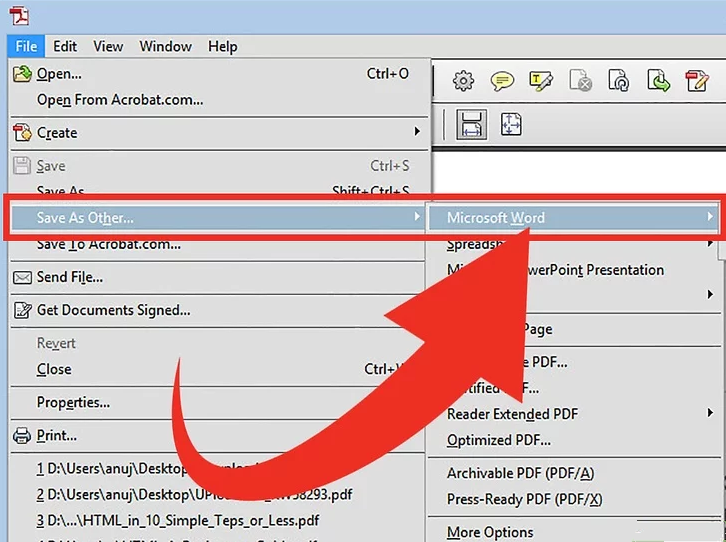Image resolution: width=726 pixels, height=542 pixels.
Task: Expand the Create submenu
Action: coord(218,133)
